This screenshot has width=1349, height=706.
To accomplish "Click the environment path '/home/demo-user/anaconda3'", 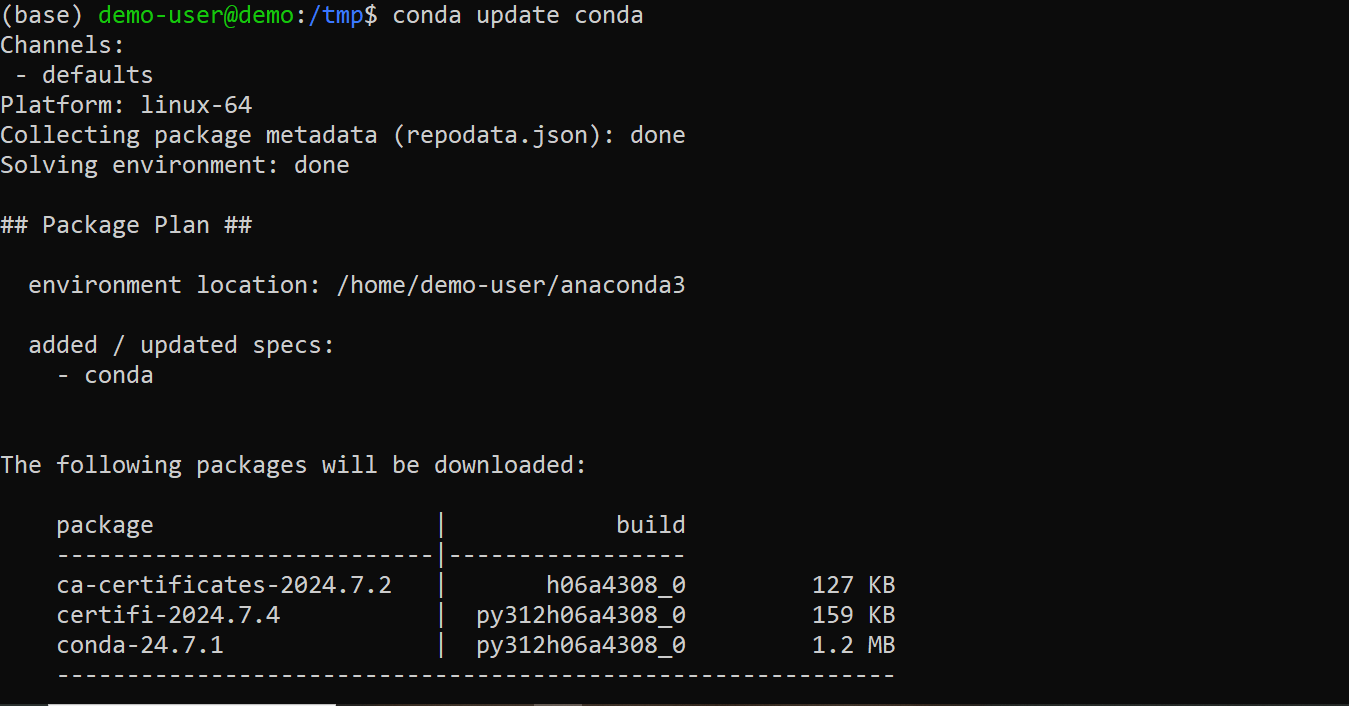I will (511, 285).
